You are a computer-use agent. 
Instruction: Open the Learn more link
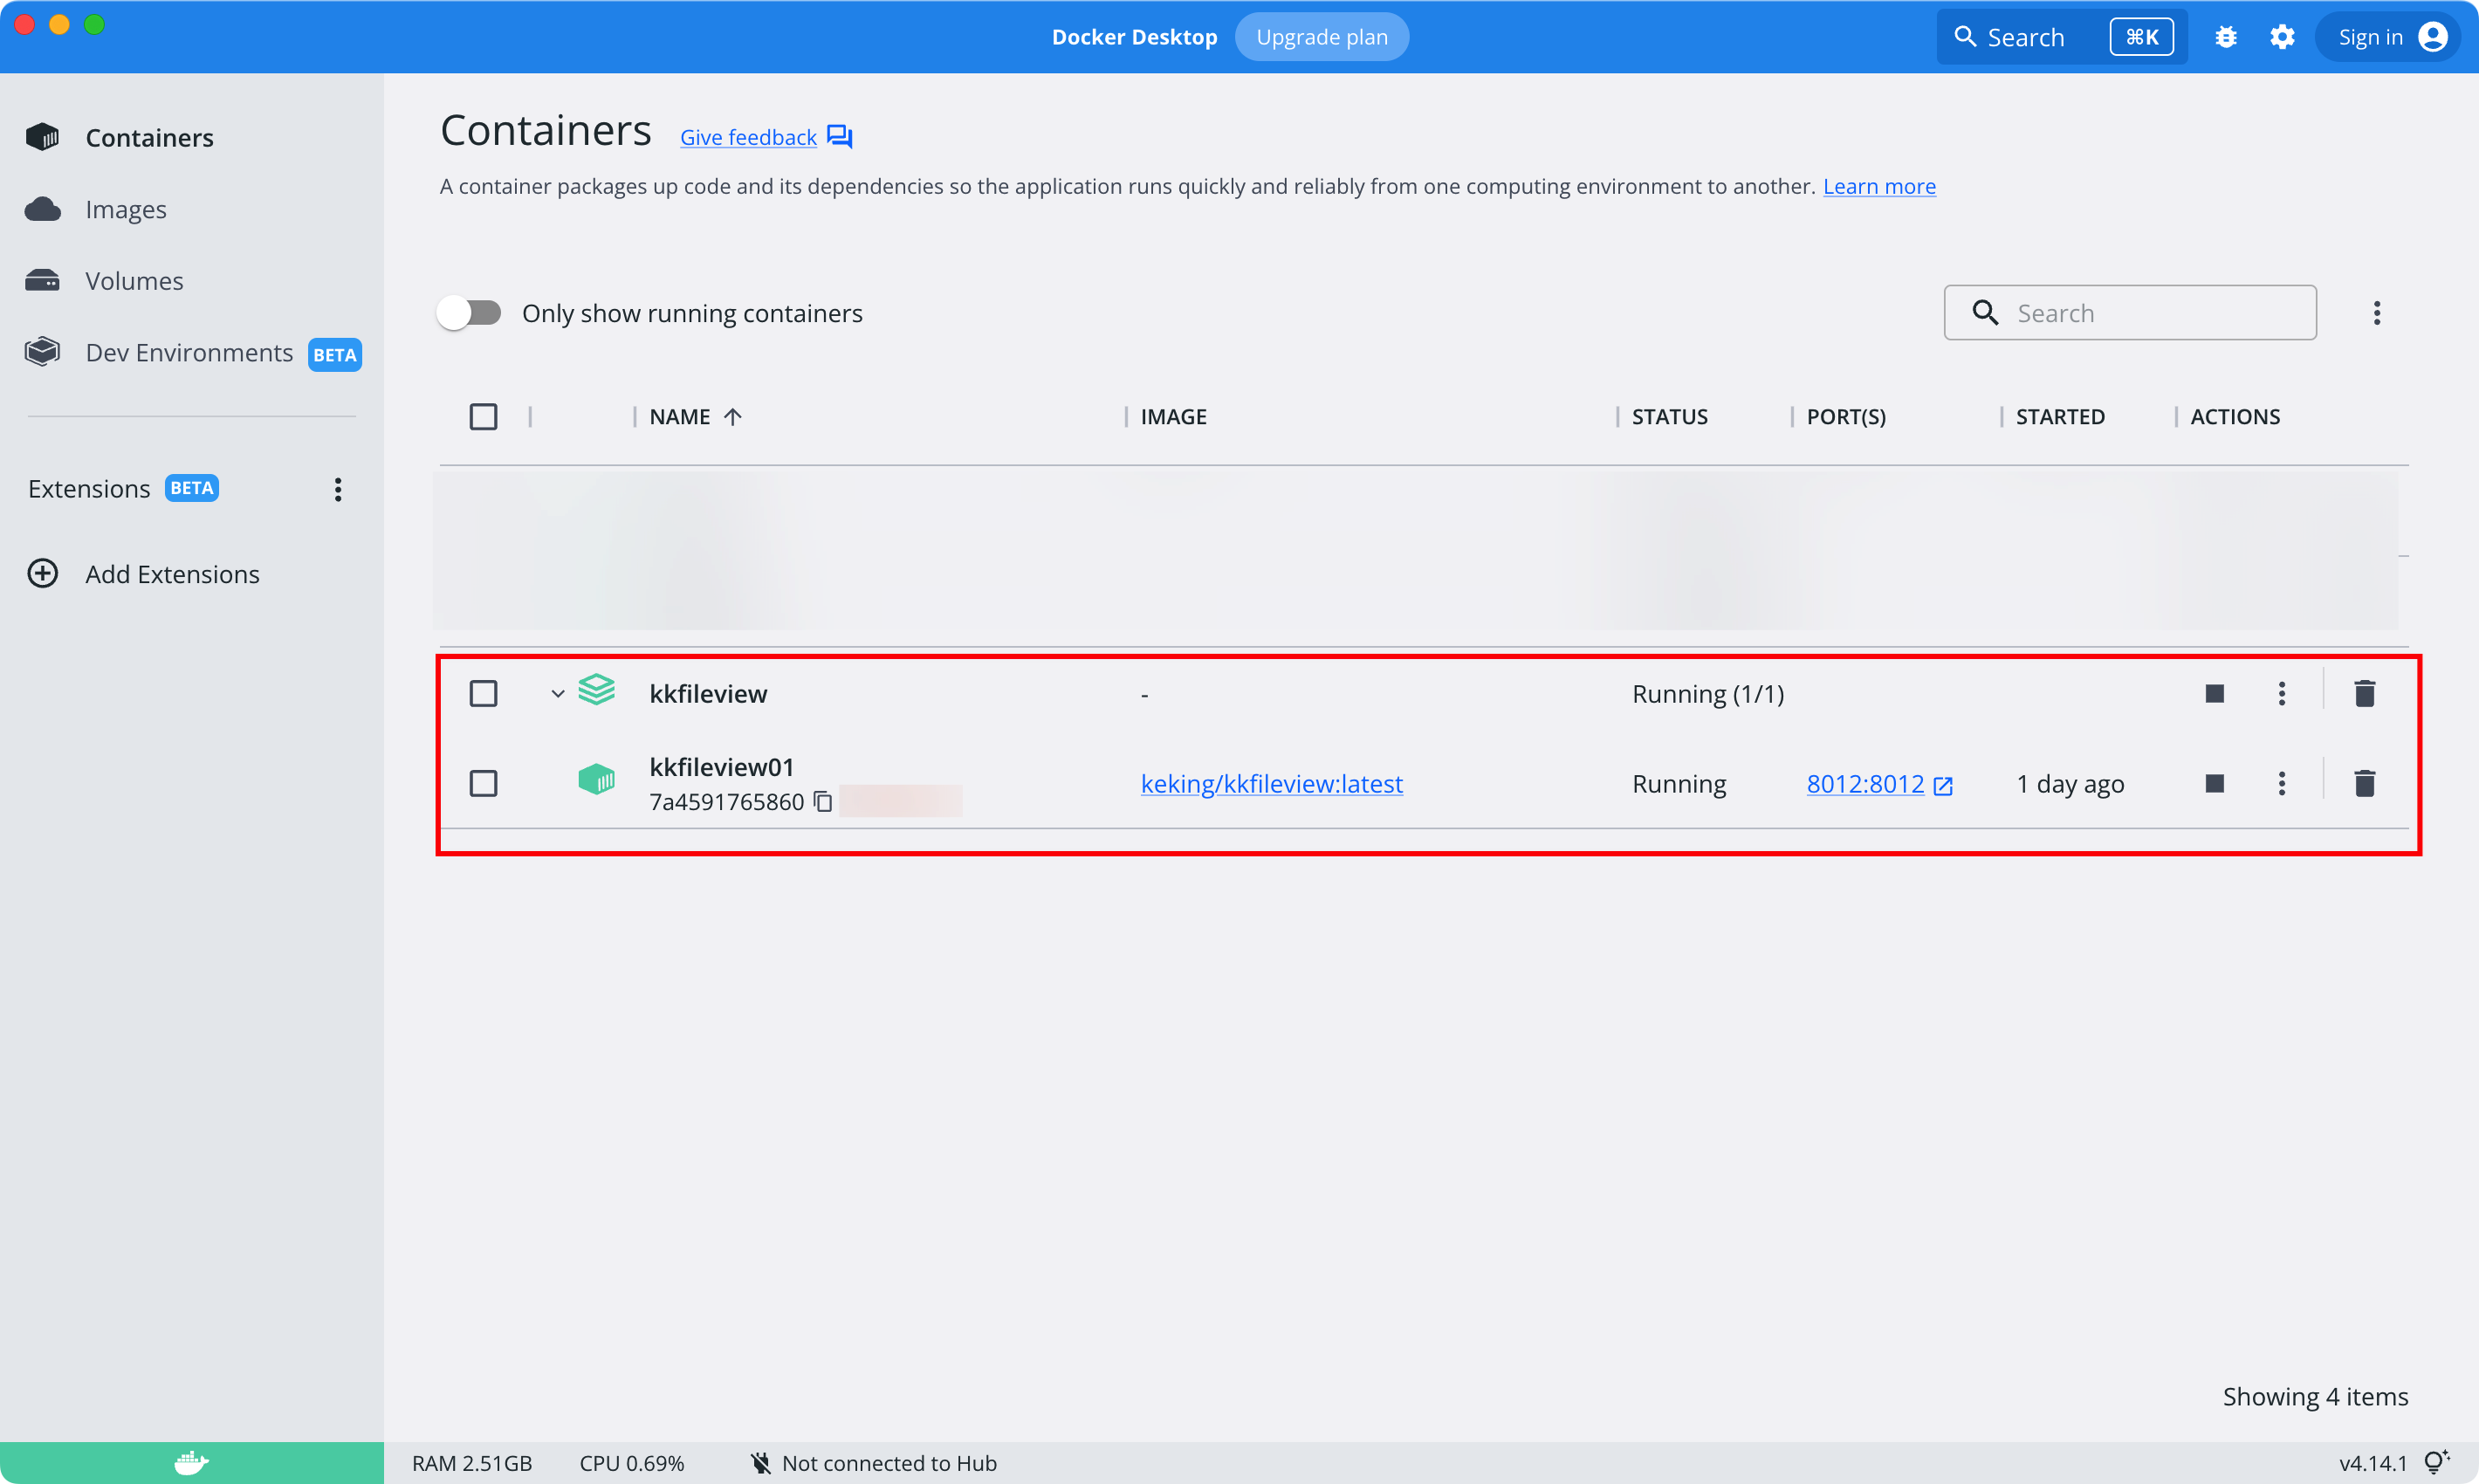coord(1879,186)
